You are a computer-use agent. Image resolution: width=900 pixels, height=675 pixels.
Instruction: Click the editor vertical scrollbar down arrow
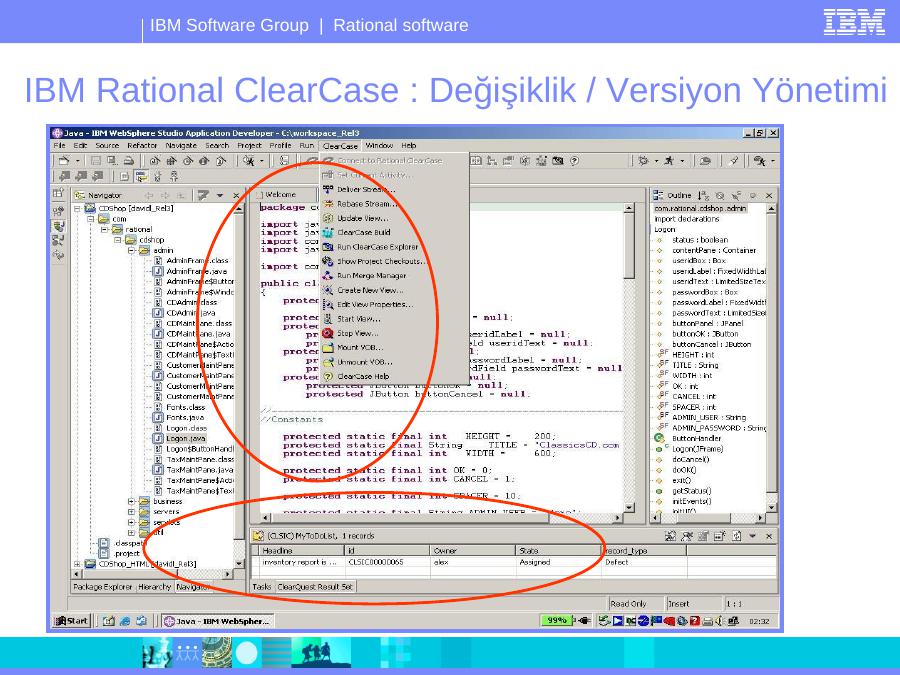pyautogui.click(x=629, y=507)
